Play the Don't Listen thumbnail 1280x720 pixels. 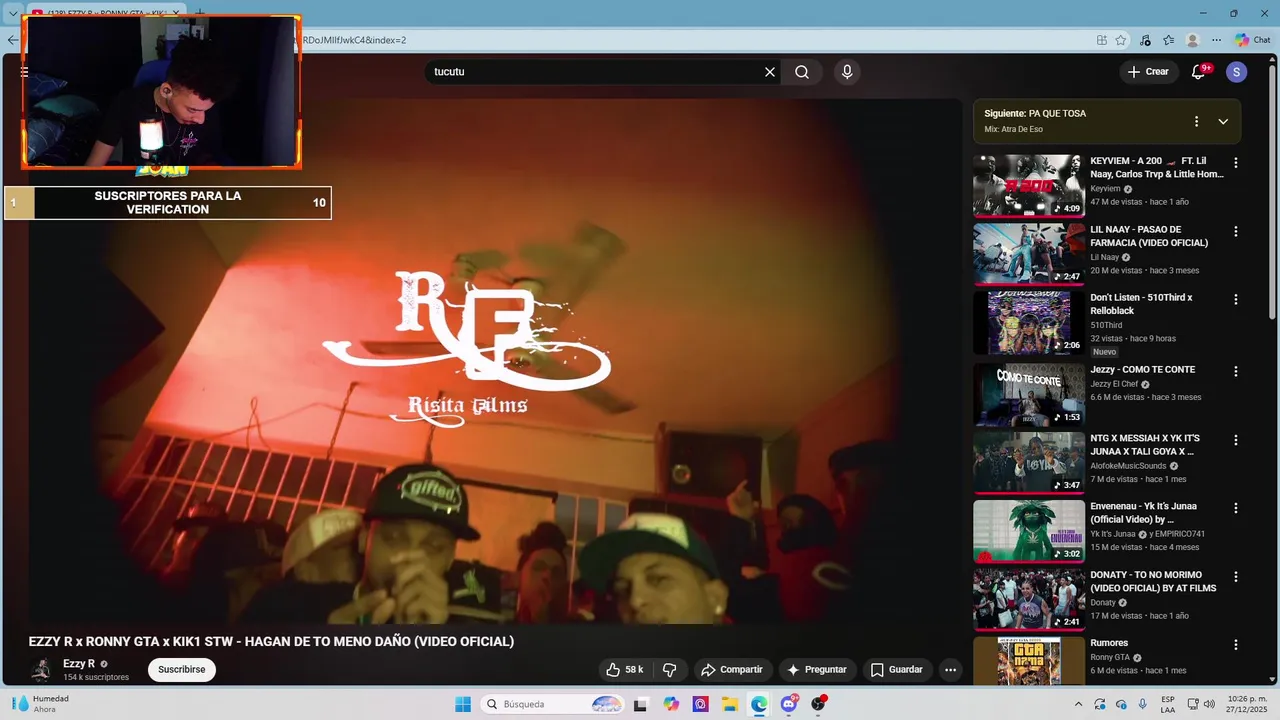[1029, 322]
